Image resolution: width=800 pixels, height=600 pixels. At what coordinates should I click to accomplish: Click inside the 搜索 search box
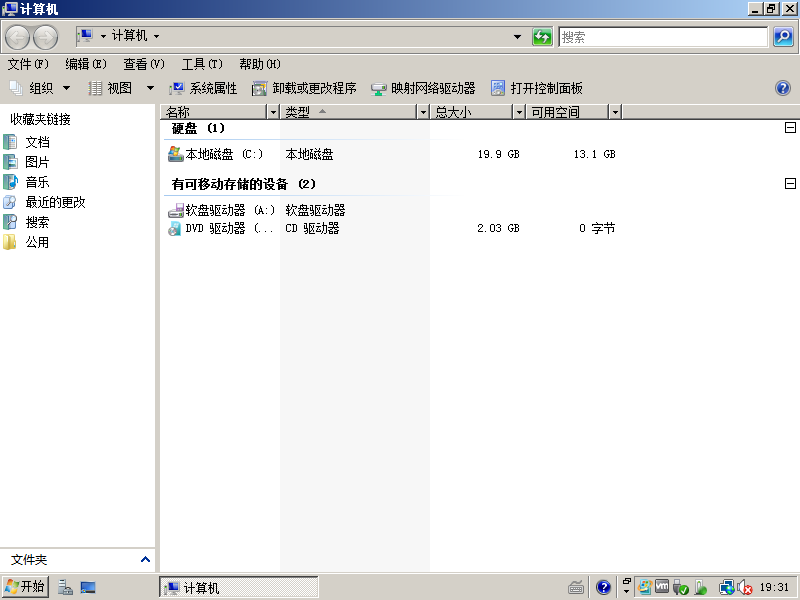coord(663,37)
